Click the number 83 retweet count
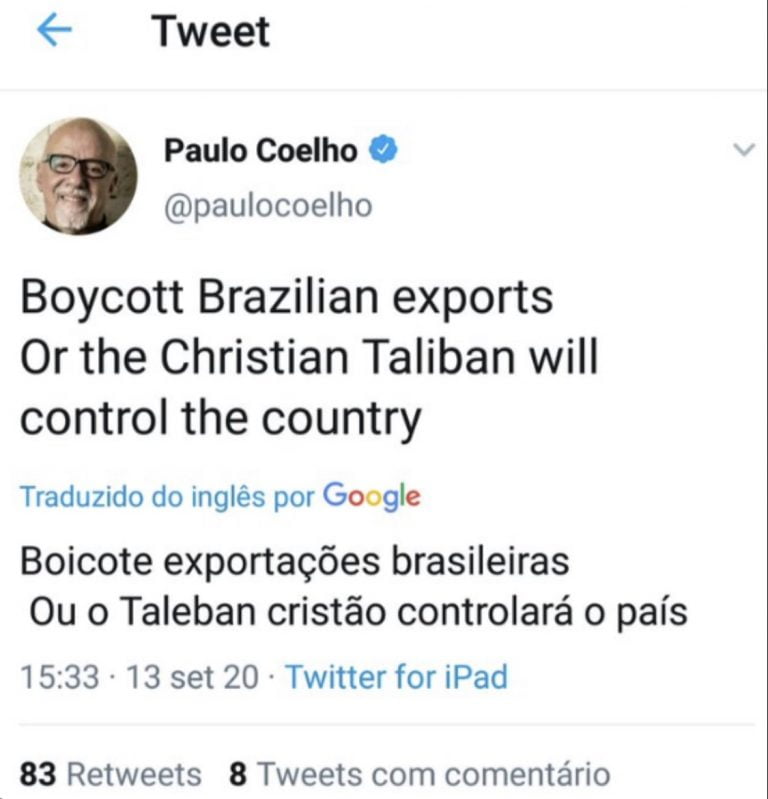768x799 pixels. pyautogui.click(x=38, y=775)
